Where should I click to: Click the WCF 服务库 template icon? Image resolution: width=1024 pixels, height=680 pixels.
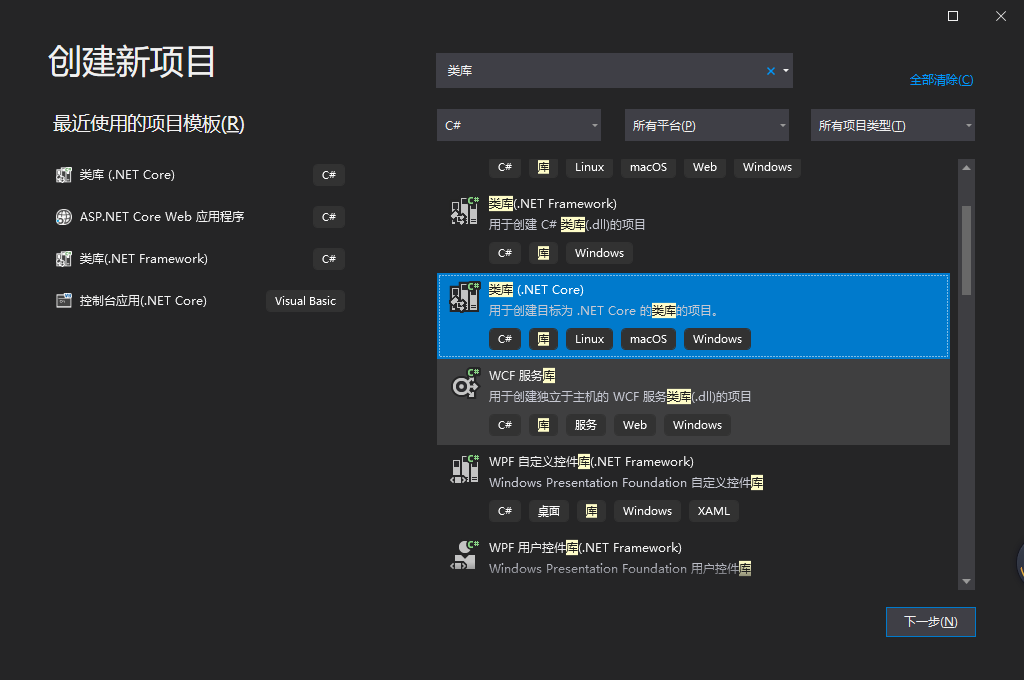(464, 384)
